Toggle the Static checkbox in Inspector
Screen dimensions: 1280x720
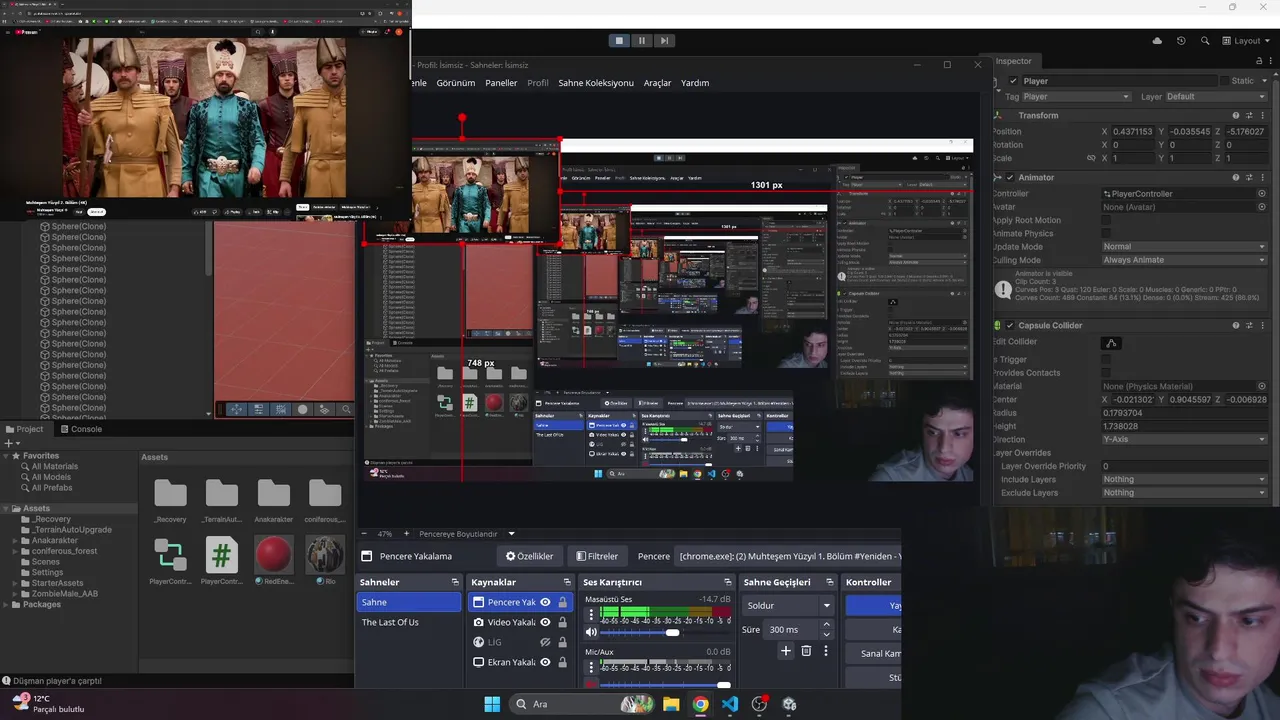click(x=1224, y=81)
